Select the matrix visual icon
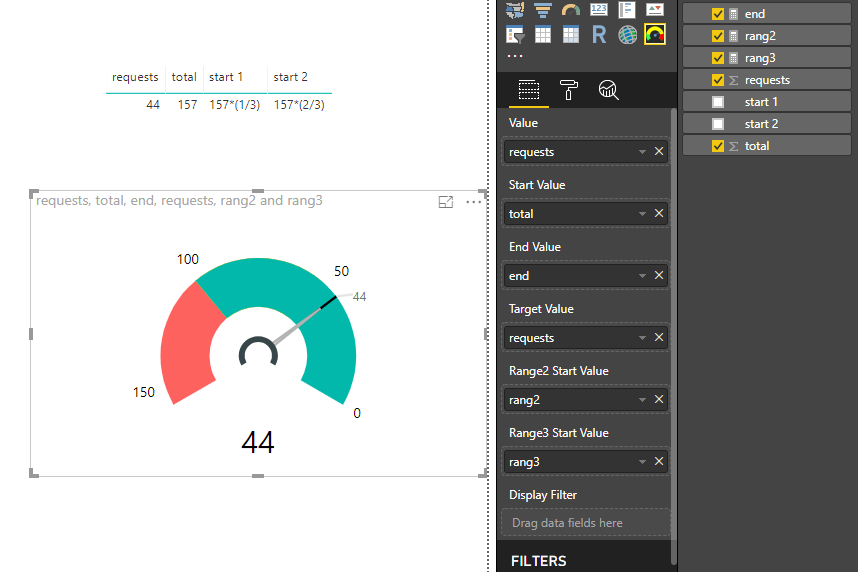Image resolution: width=858 pixels, height=572 pixels. point(571,35)
